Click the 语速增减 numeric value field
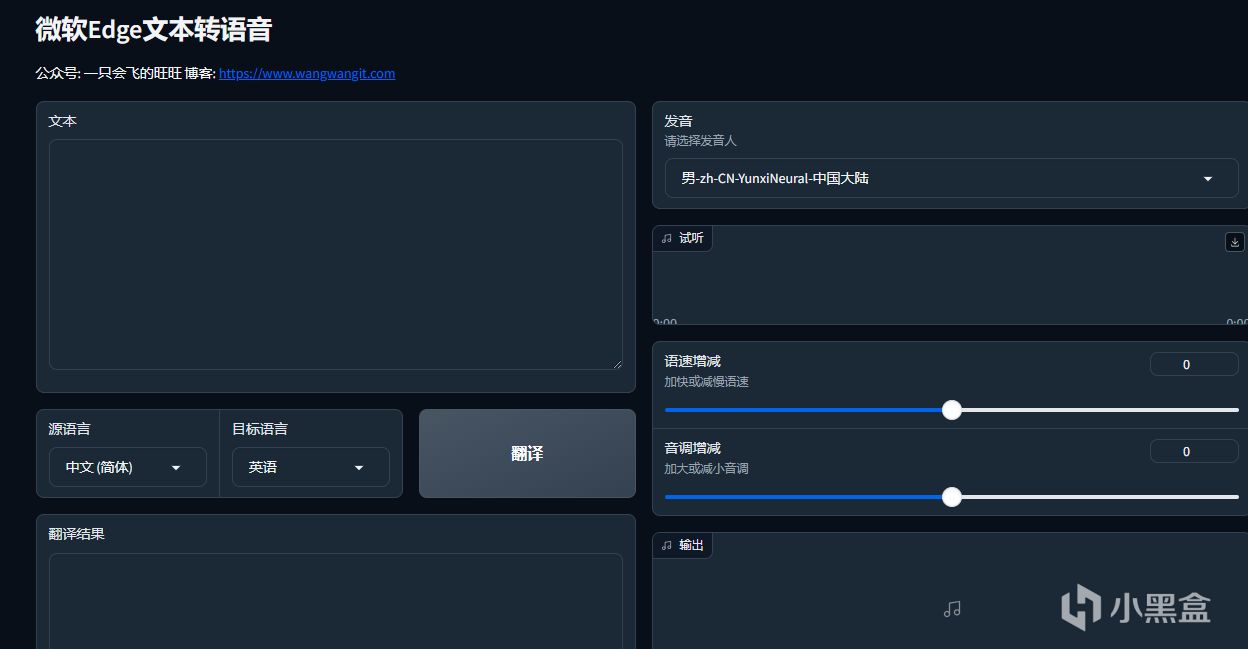The width and height of the screenshot is (1248, 649). click(x=1194, y=364)
